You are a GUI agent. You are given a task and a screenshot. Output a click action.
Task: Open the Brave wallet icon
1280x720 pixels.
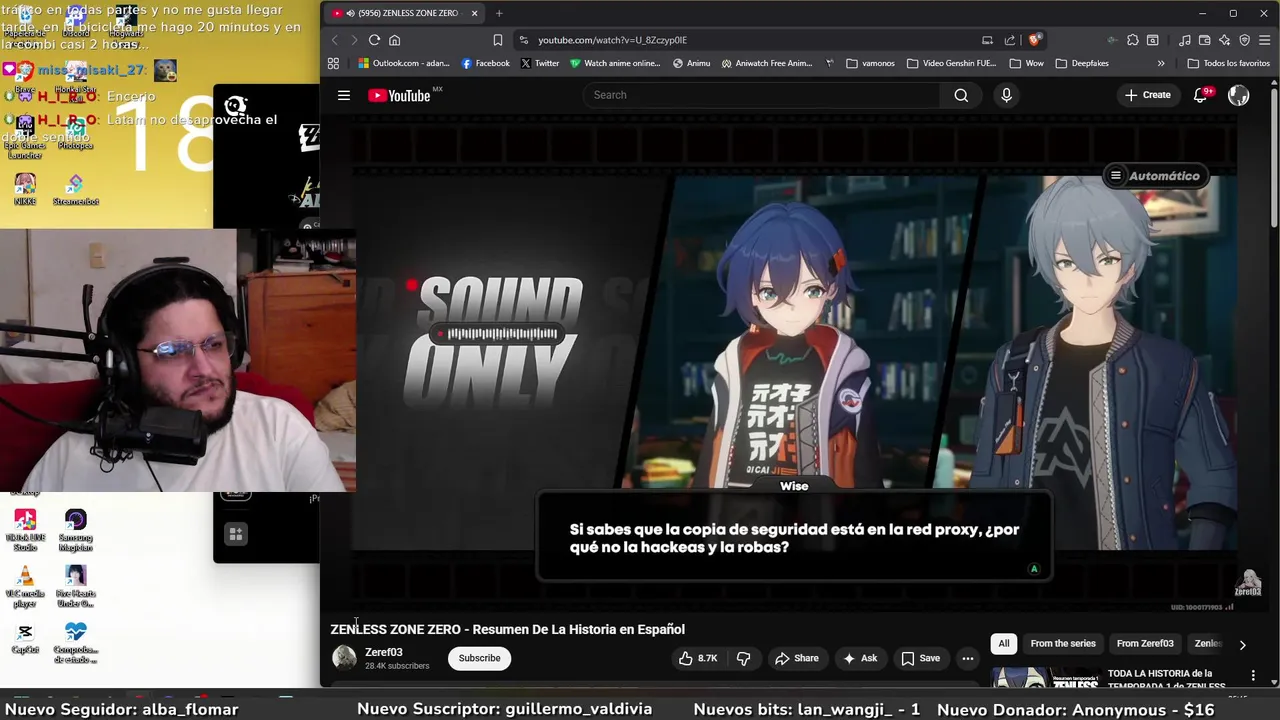(x=1204, y=40)
